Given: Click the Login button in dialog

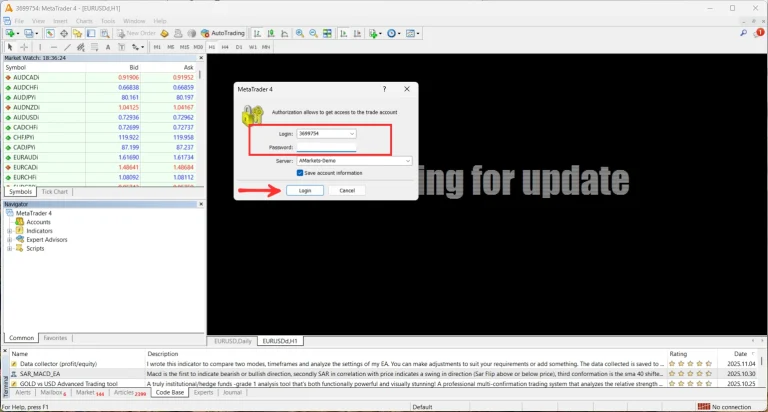Looking at the screenshot, I should [305, 191].
